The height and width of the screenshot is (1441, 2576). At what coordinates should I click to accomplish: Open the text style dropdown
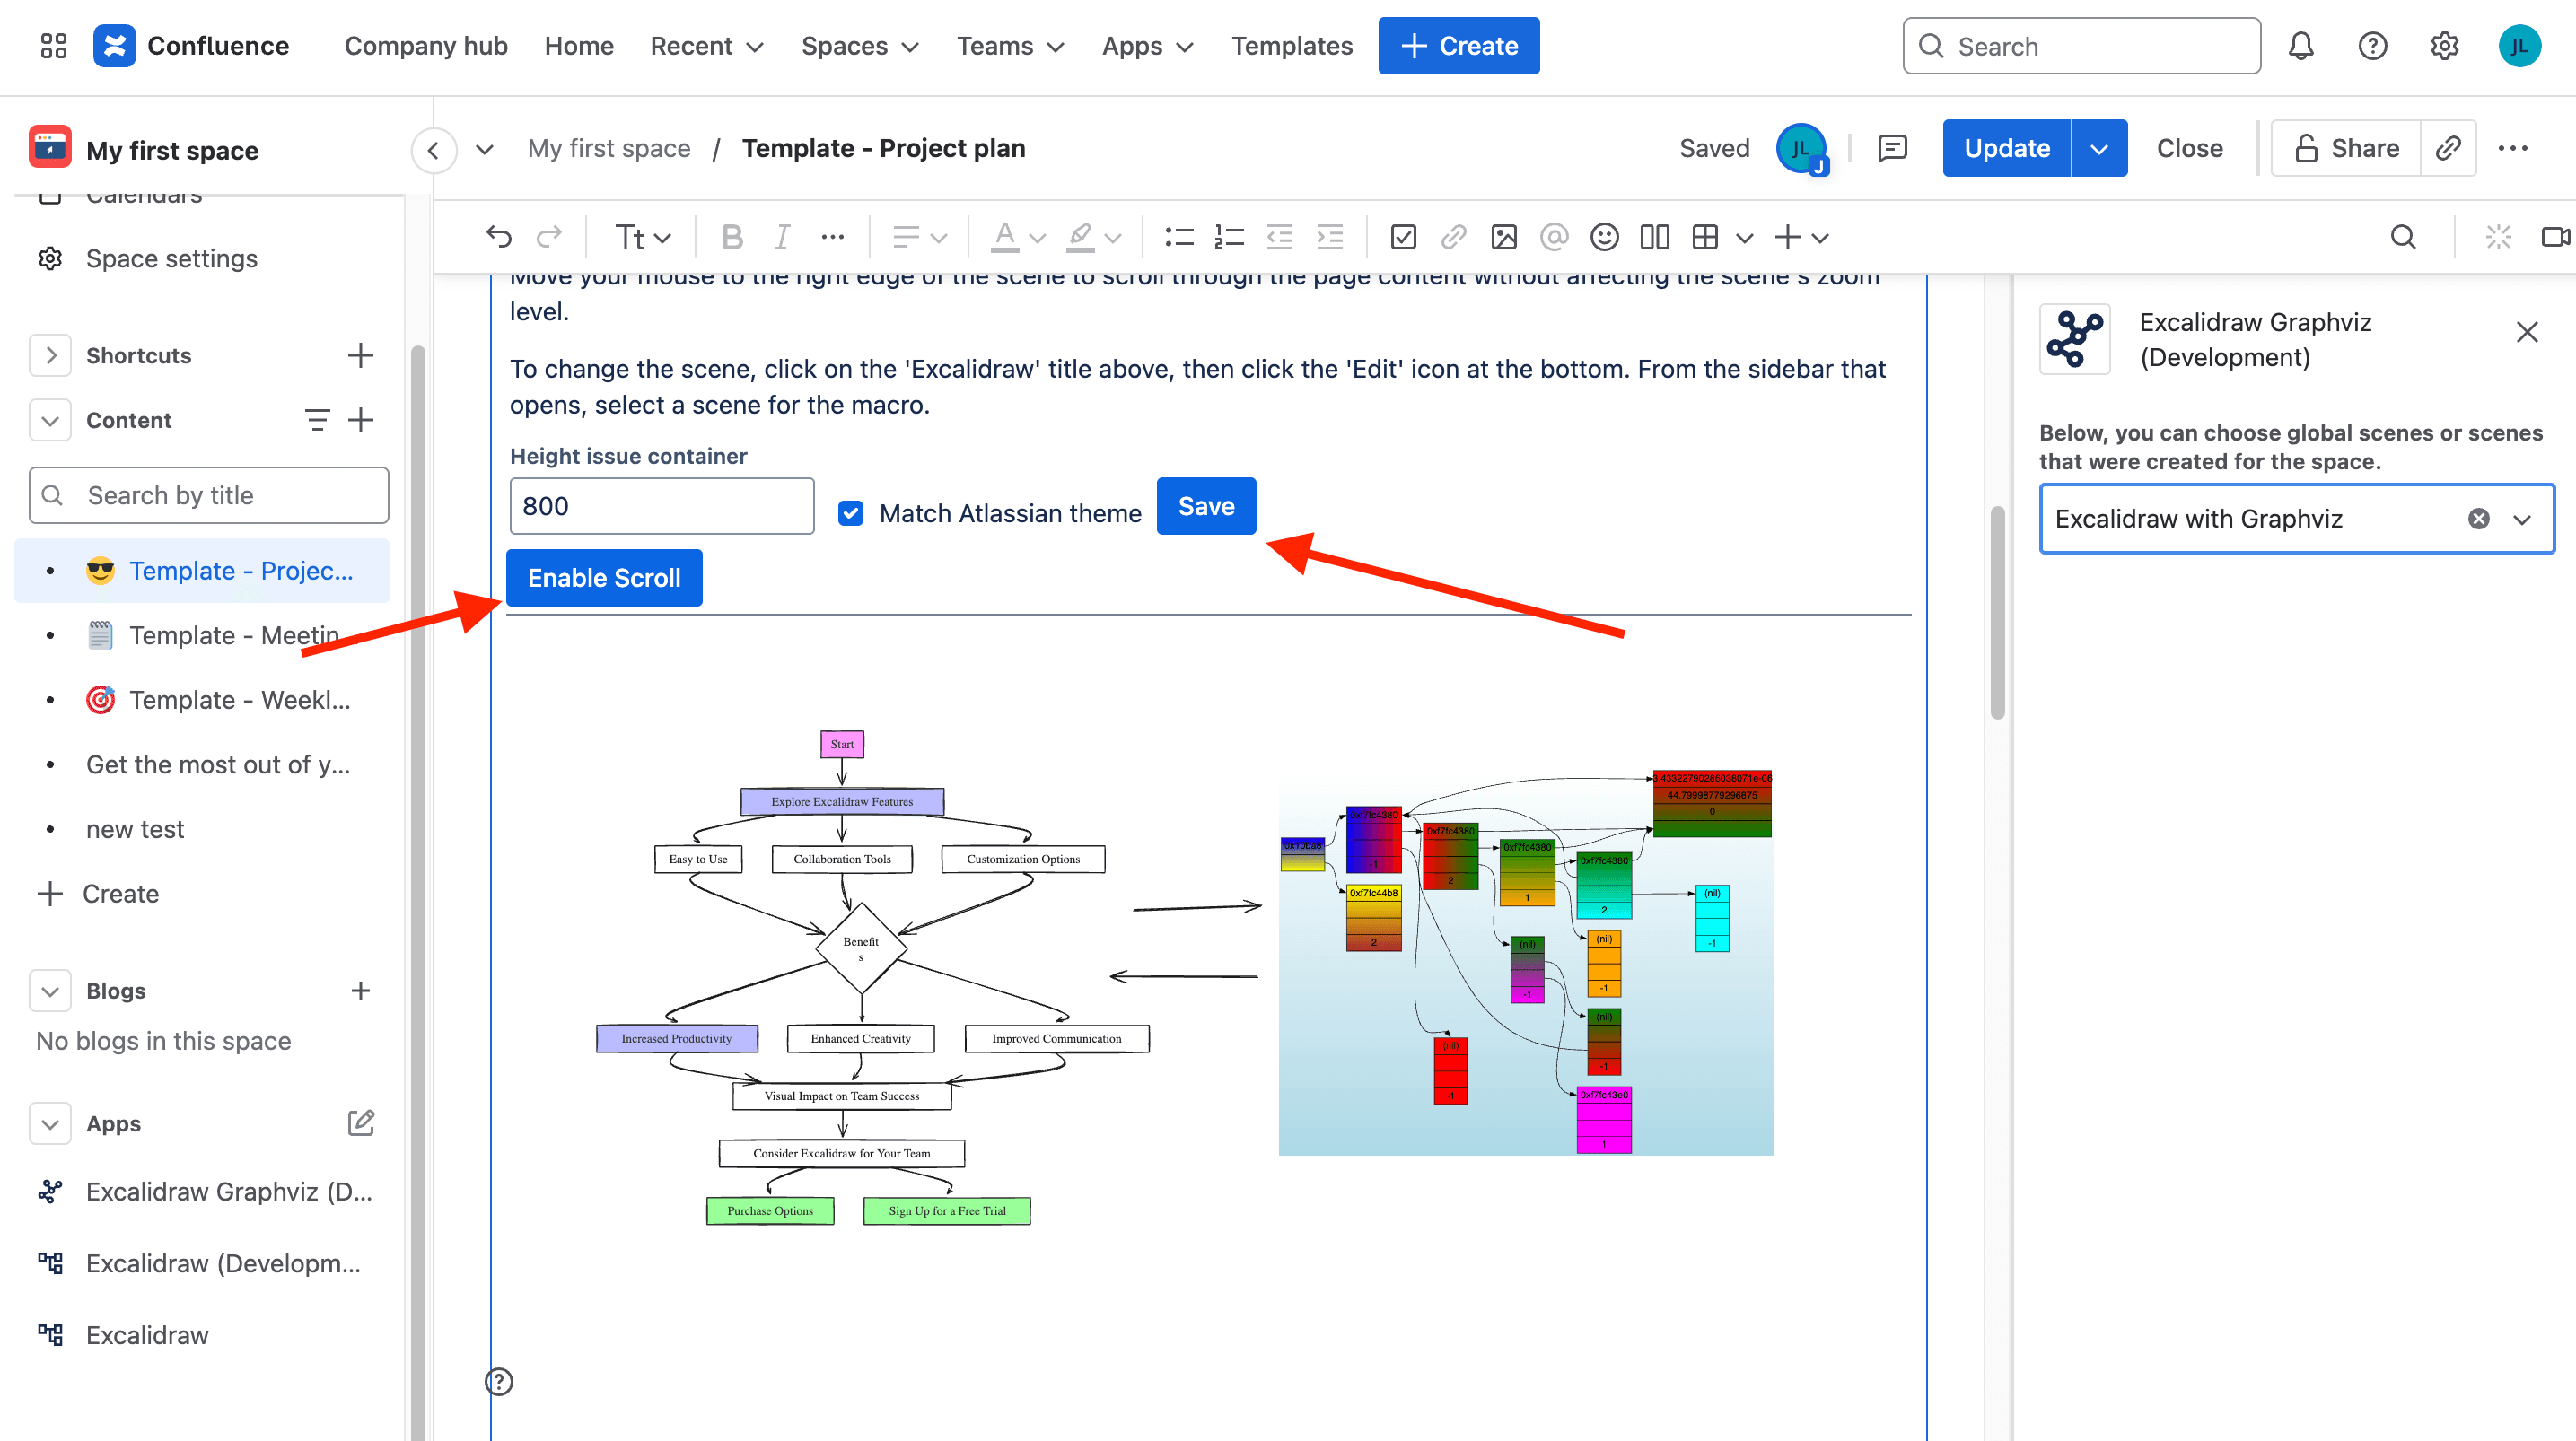pyautogui.click(x=642, y=237)
